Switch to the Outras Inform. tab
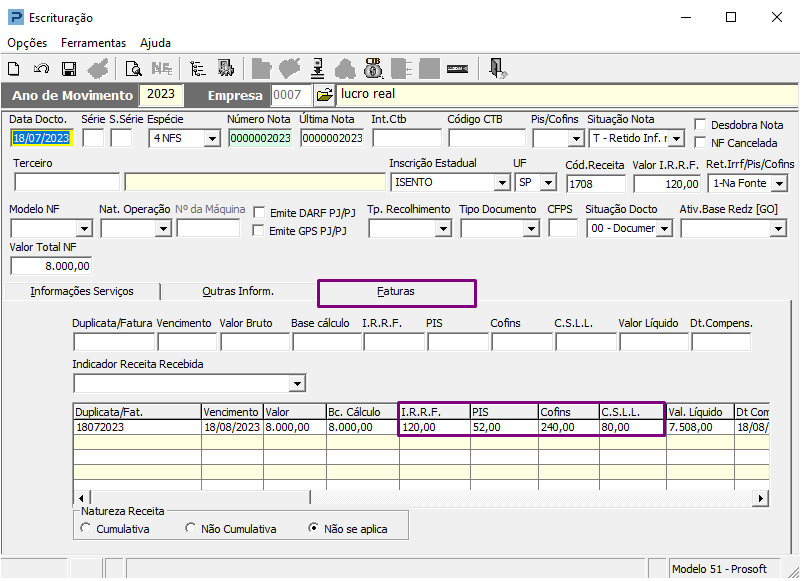Viewport: 802px width, 581px height. (x=238, y=292)
